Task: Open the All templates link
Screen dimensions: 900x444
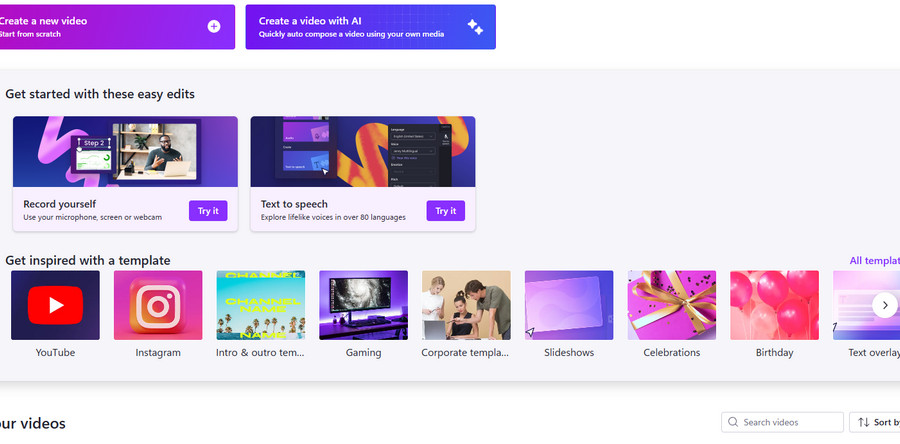Action: (875, 260)
